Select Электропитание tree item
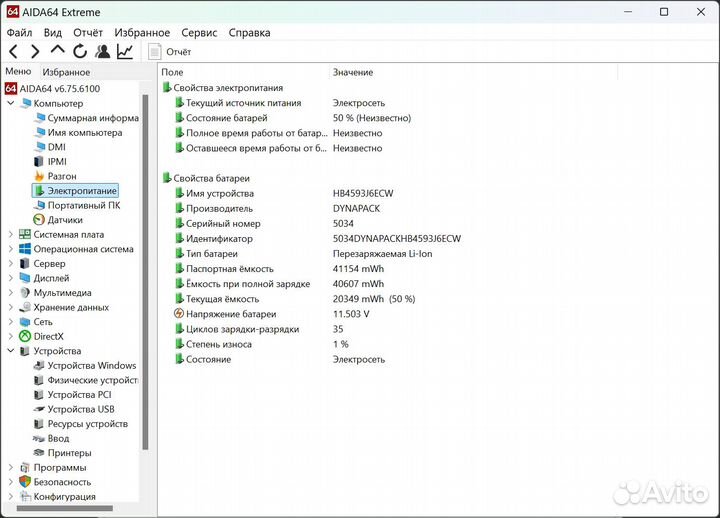The width and height of the screenshot is (720, 518). [75, 191]
